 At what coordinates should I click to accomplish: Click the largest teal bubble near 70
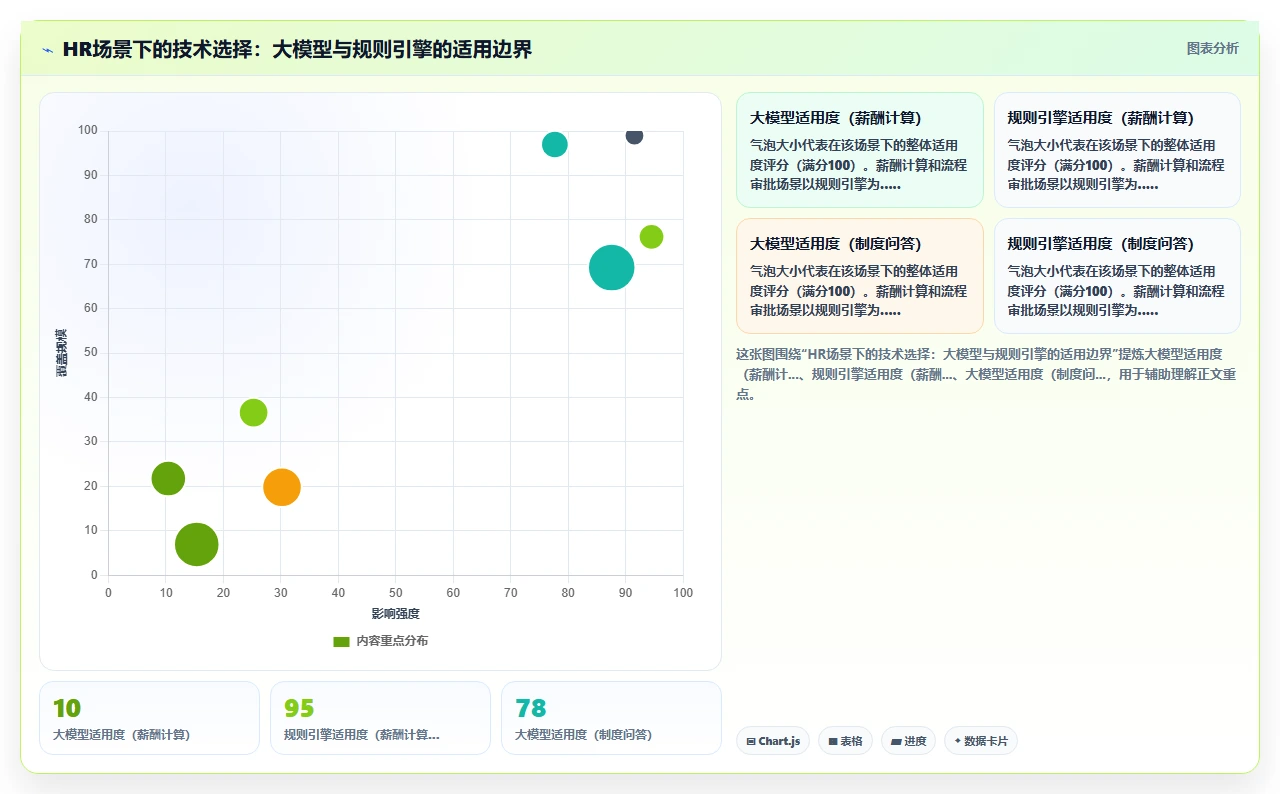coord(612,267)
